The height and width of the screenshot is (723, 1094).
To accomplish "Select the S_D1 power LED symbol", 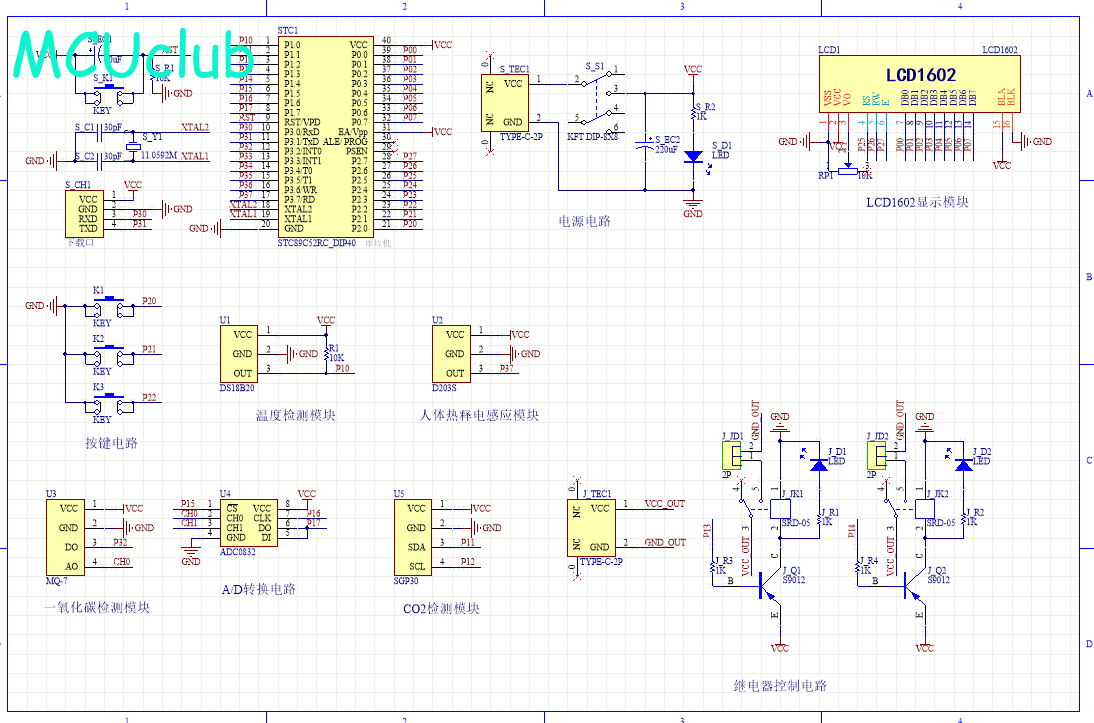I will click(x=693, y=156).
